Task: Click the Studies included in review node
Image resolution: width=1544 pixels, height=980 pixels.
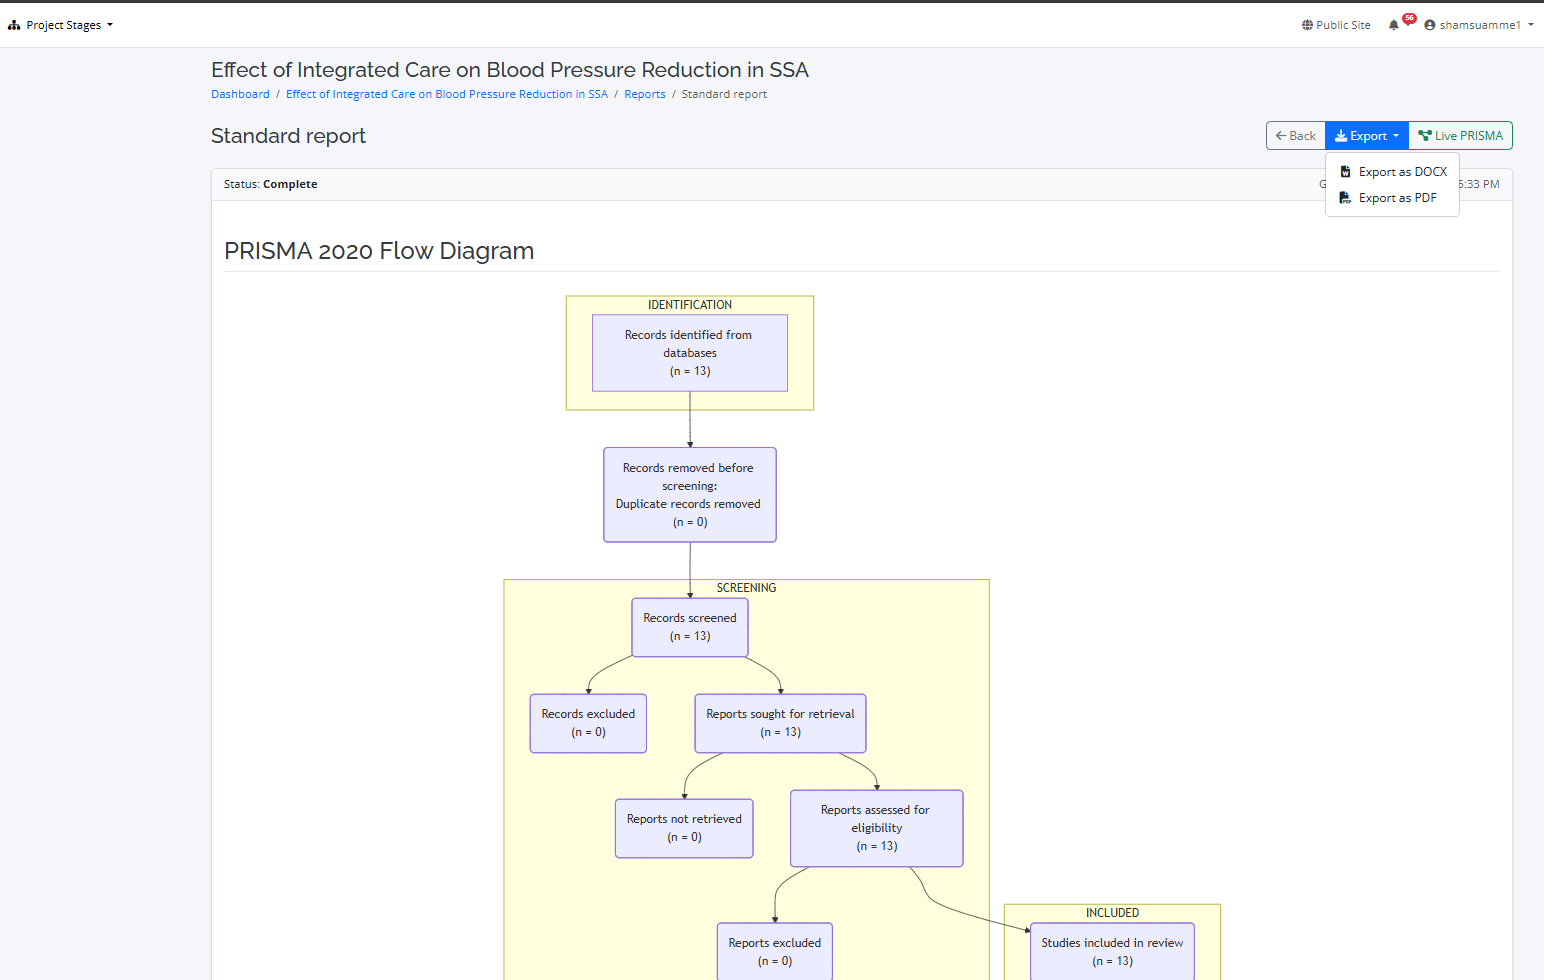Action: pos(1112,951)
